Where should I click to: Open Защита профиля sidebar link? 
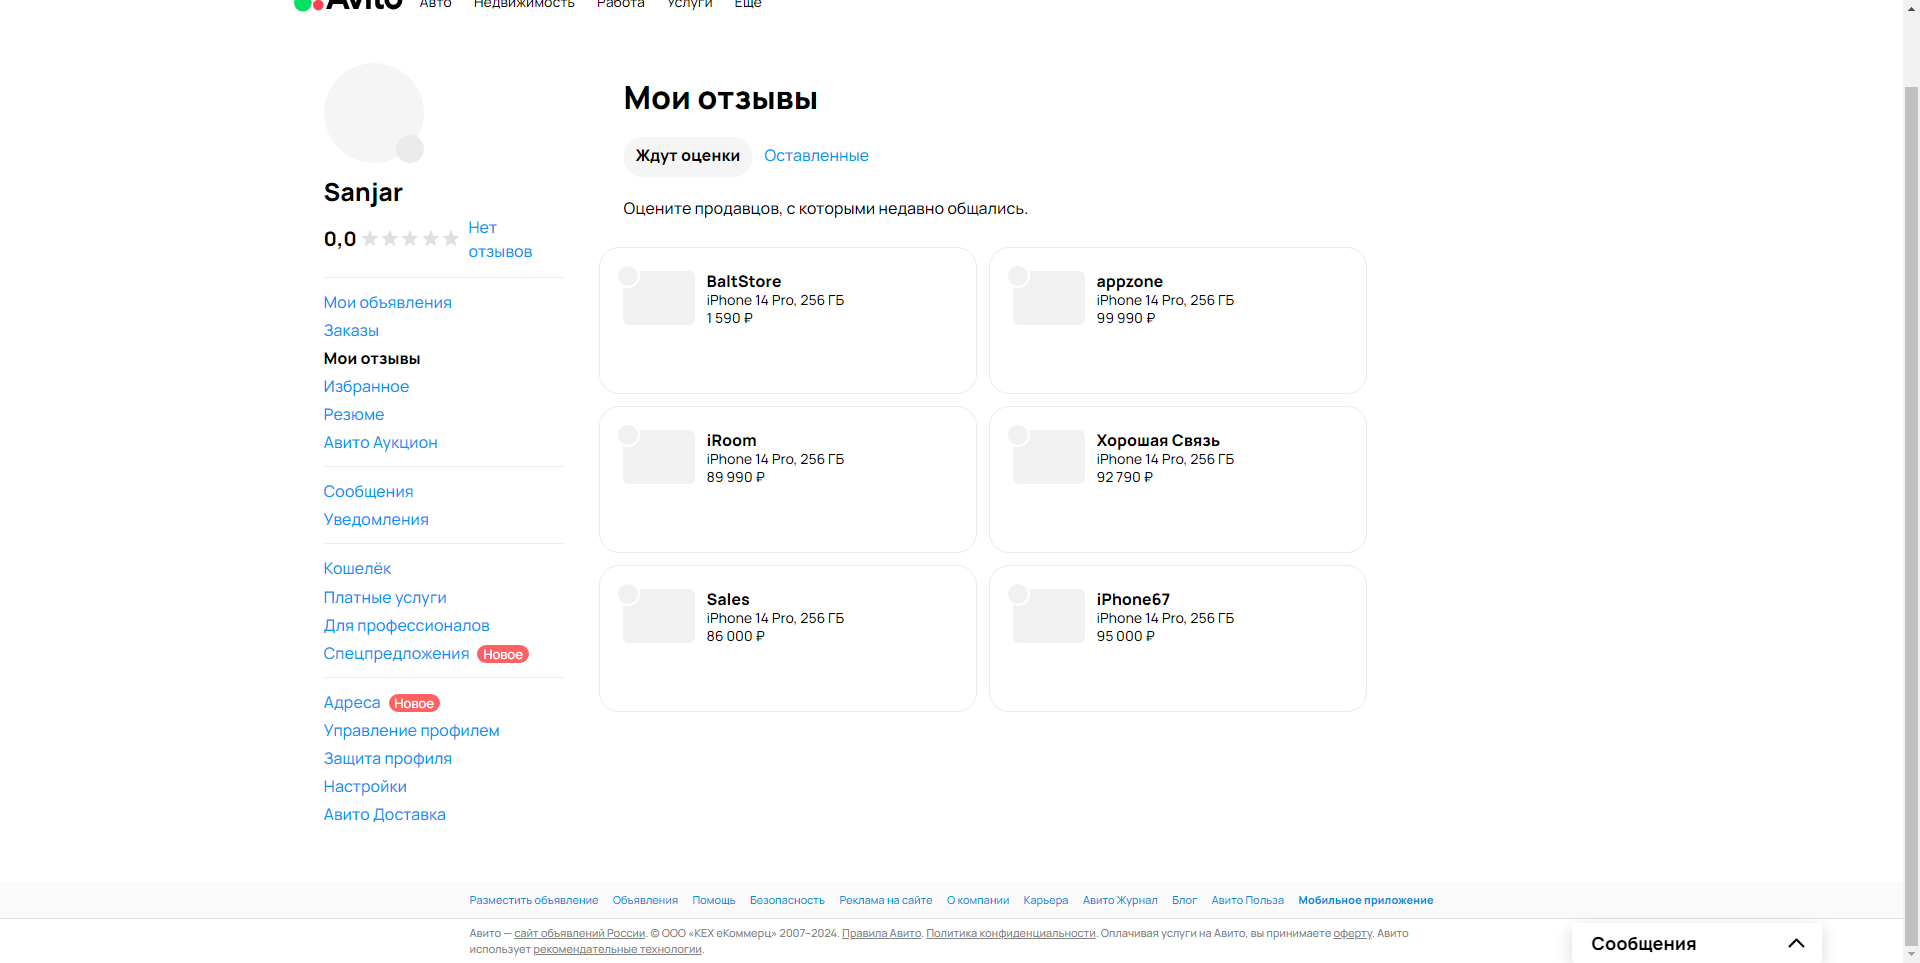(x=387, y=758)
